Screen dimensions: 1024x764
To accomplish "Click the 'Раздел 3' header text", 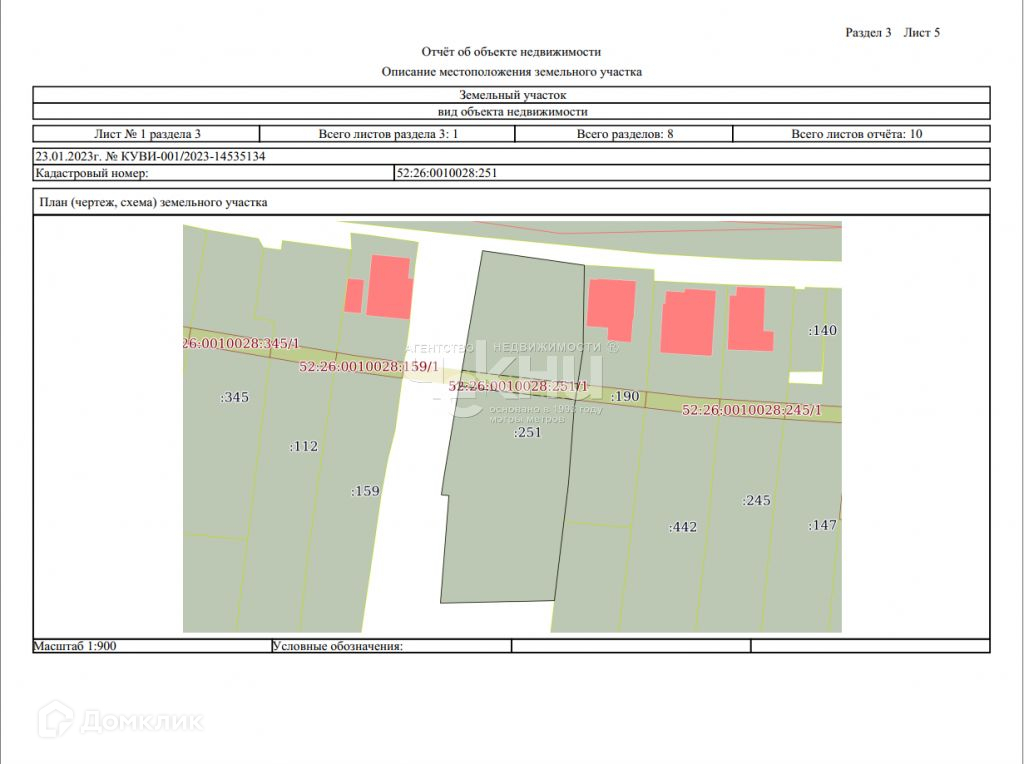I will coord(868,33).
